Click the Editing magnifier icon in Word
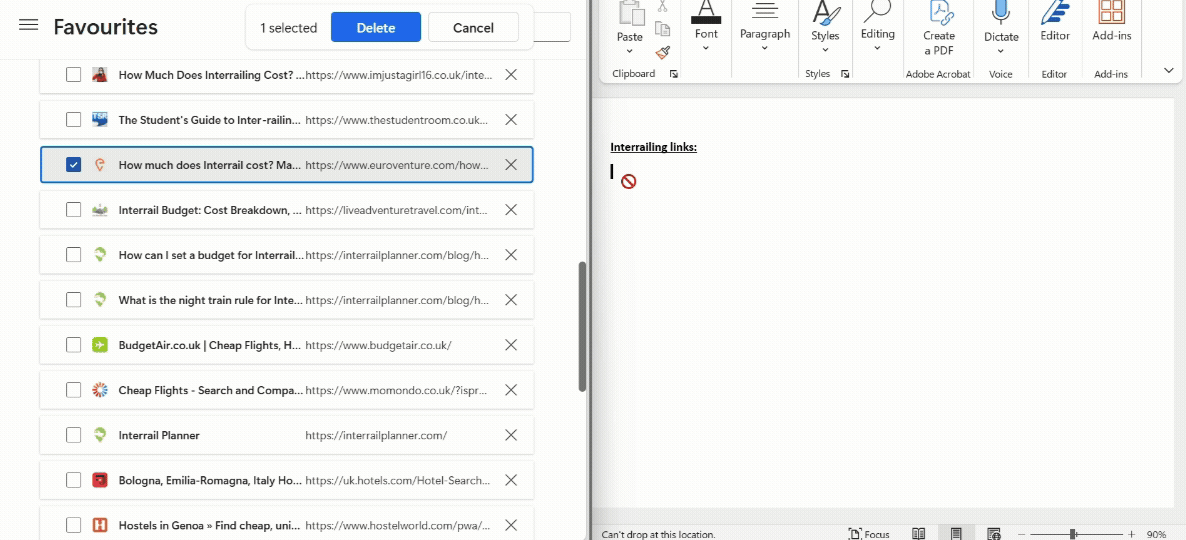Viewport: 1186px width, 540px height. coord(877,11)
